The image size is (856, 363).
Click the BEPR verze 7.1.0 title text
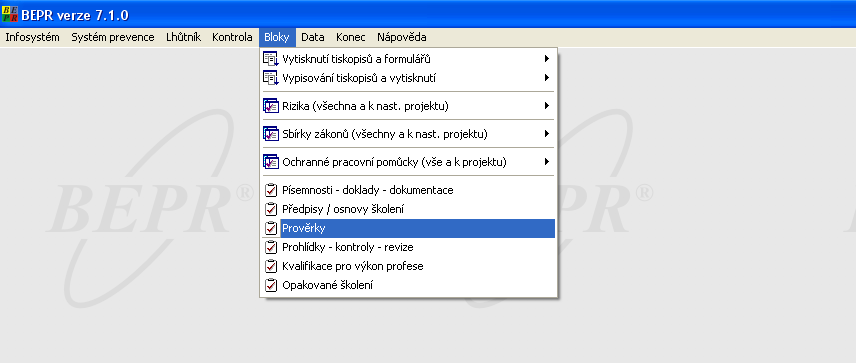pyautogui.click(x=75, y=15)
